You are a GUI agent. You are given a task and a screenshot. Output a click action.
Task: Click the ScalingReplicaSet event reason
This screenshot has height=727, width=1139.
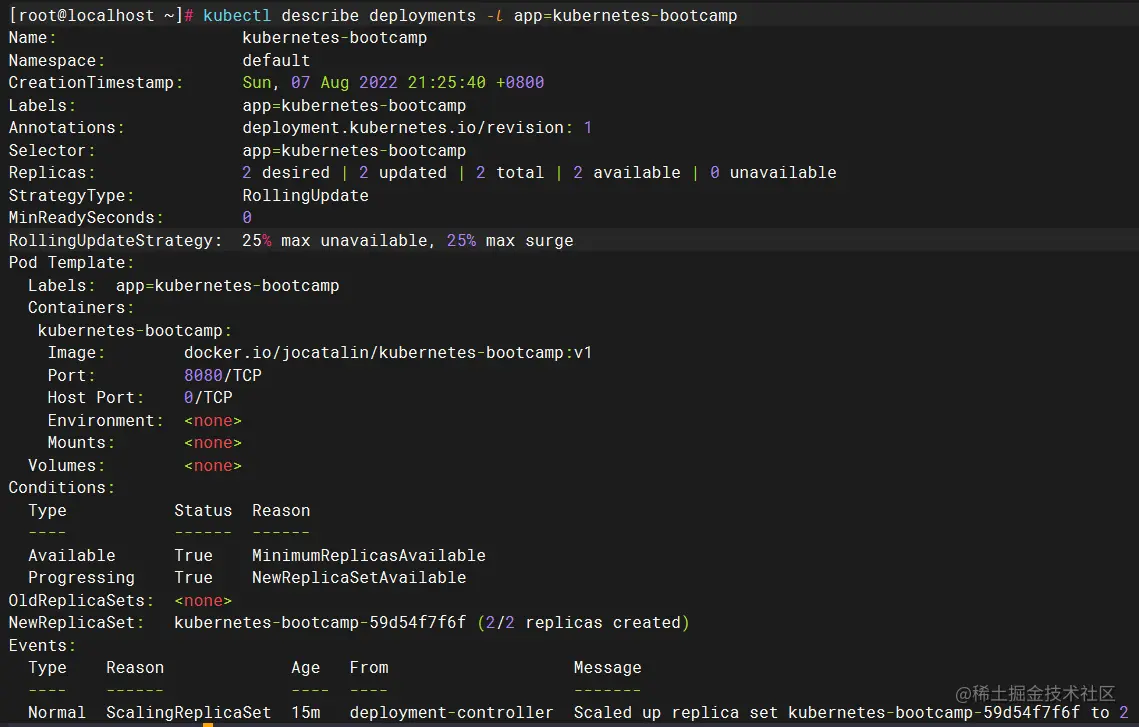click(188, 713)
